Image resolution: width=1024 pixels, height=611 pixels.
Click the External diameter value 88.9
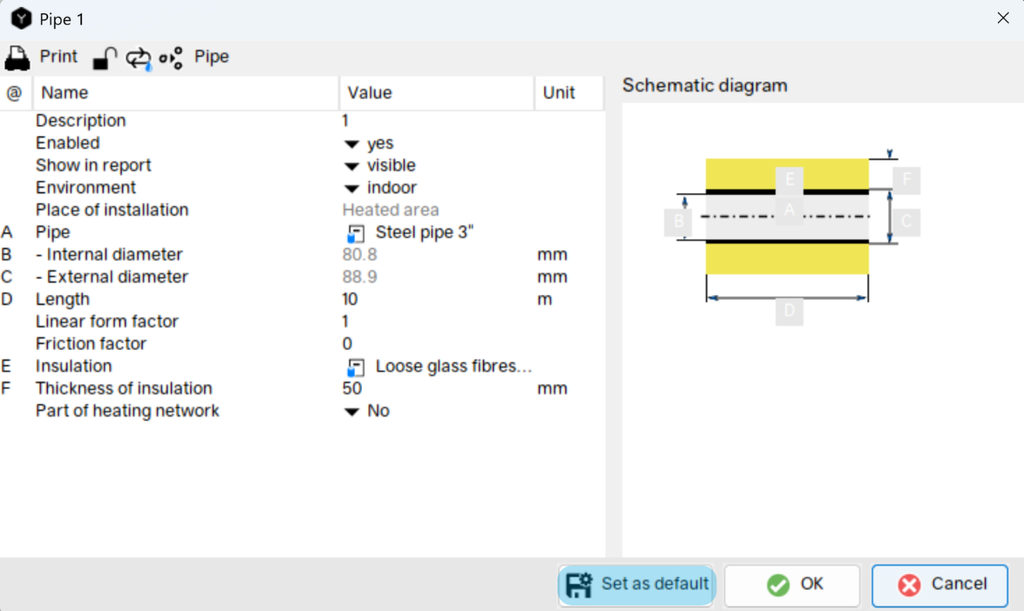(360, 277)
